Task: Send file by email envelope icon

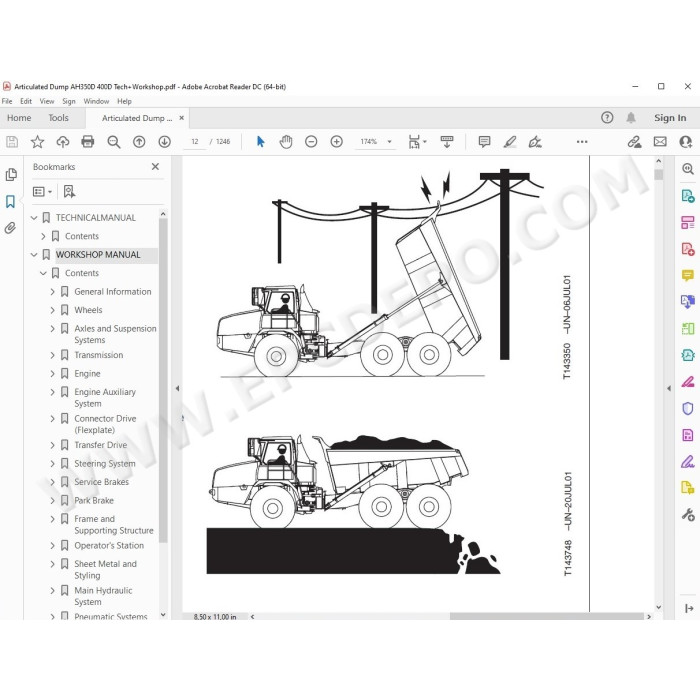Action: pyautogui.click(x=660, y=142)
